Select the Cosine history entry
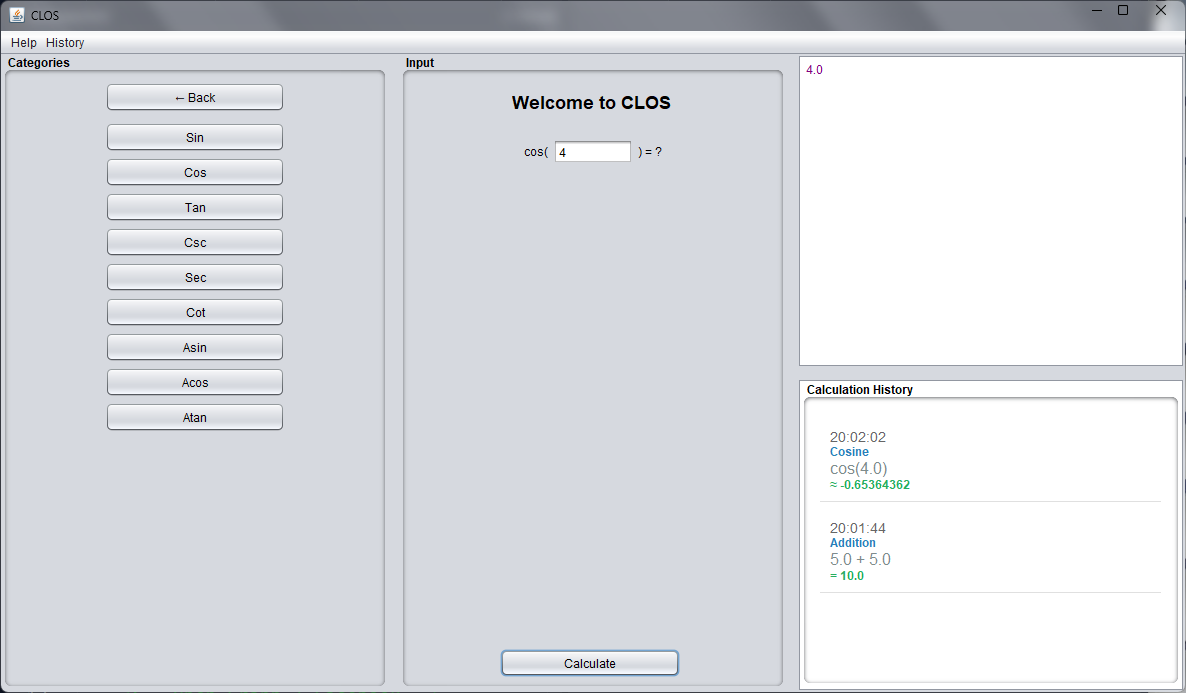Viewport: 1186px width, 693px height. pos(849,452)
